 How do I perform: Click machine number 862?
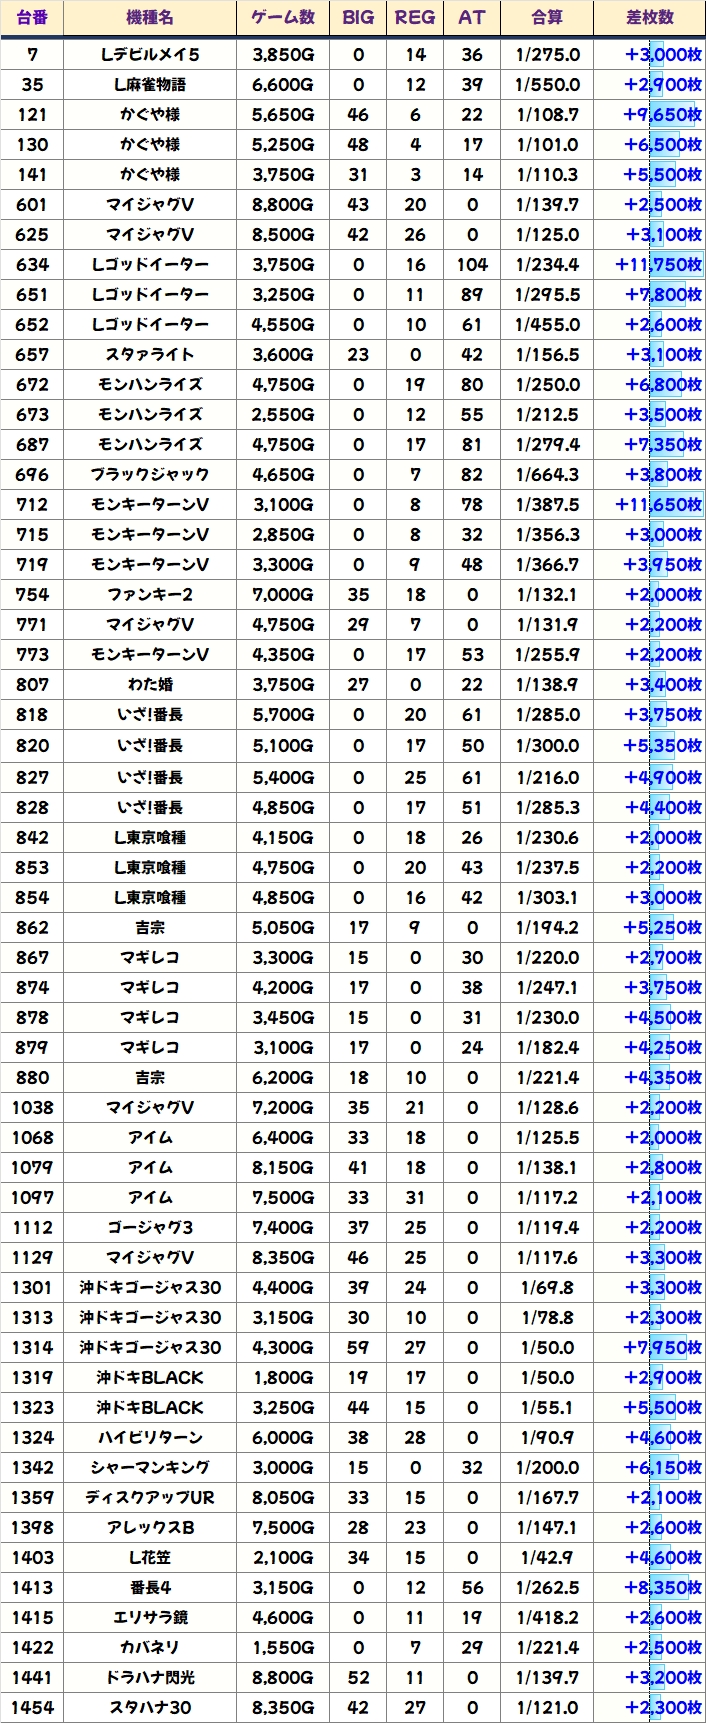32,928
